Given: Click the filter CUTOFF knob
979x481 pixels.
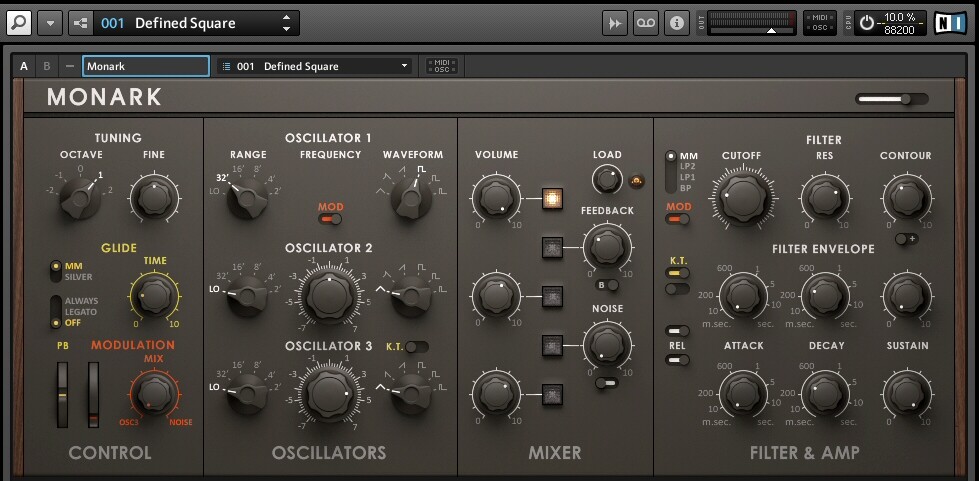Looking at the screenshot, I should 742,197.
